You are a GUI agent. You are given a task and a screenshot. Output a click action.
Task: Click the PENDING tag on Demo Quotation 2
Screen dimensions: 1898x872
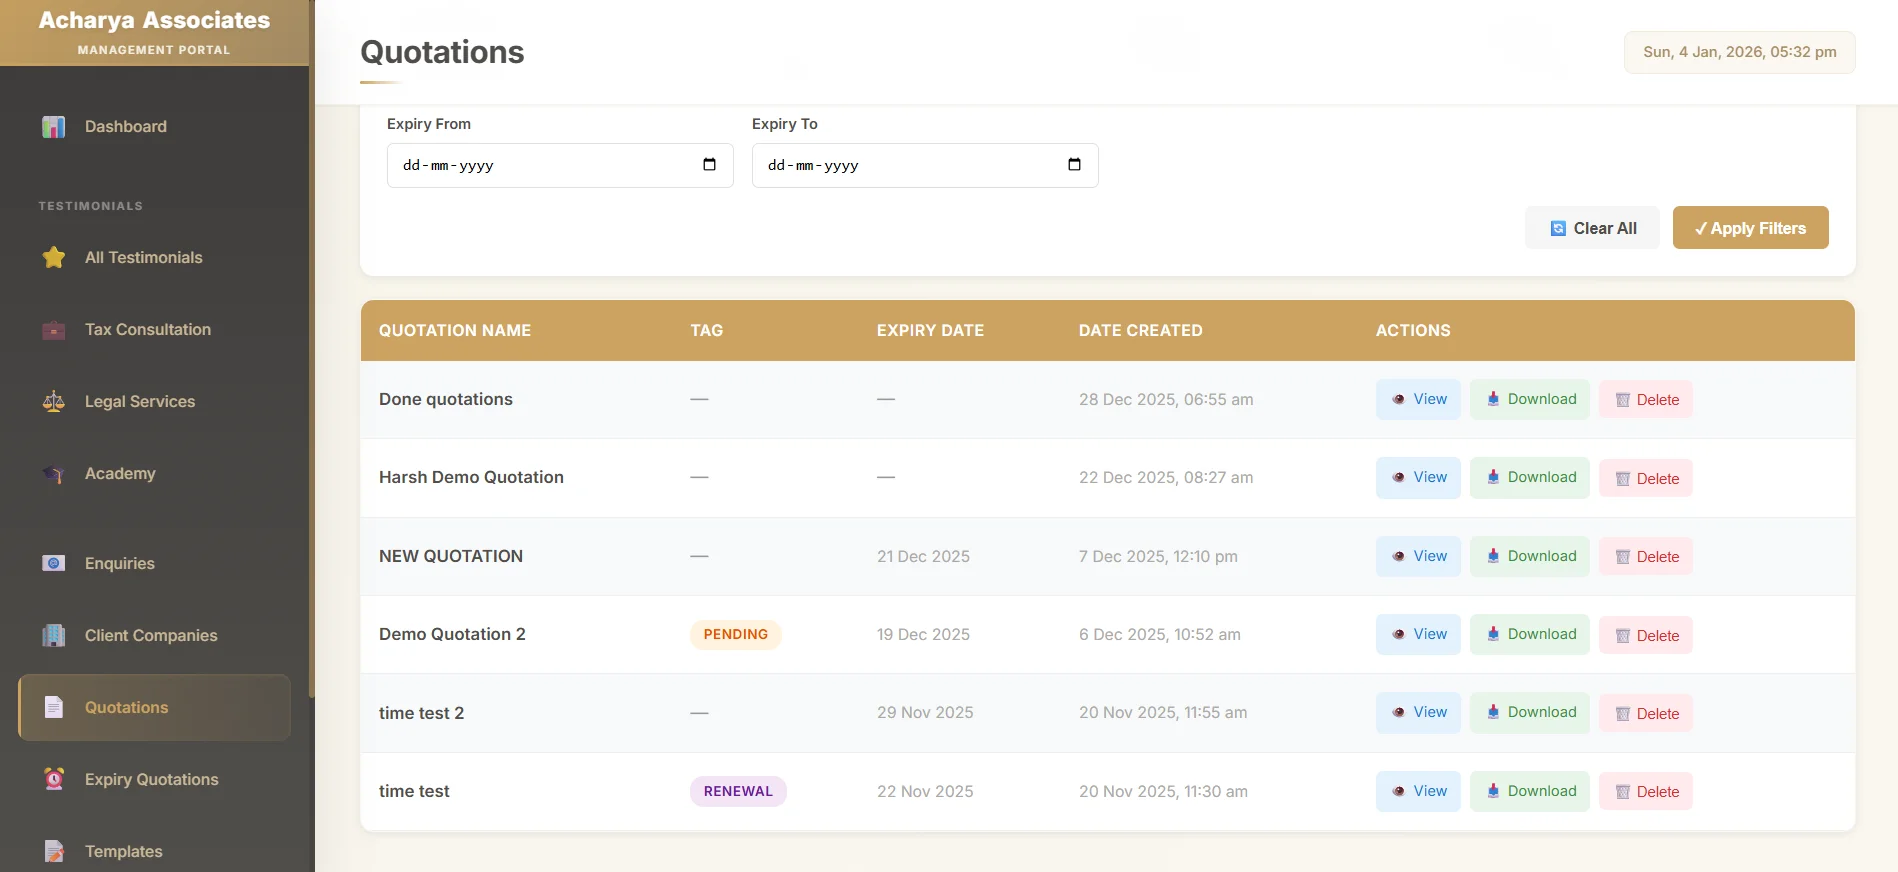tap(735, 635)
